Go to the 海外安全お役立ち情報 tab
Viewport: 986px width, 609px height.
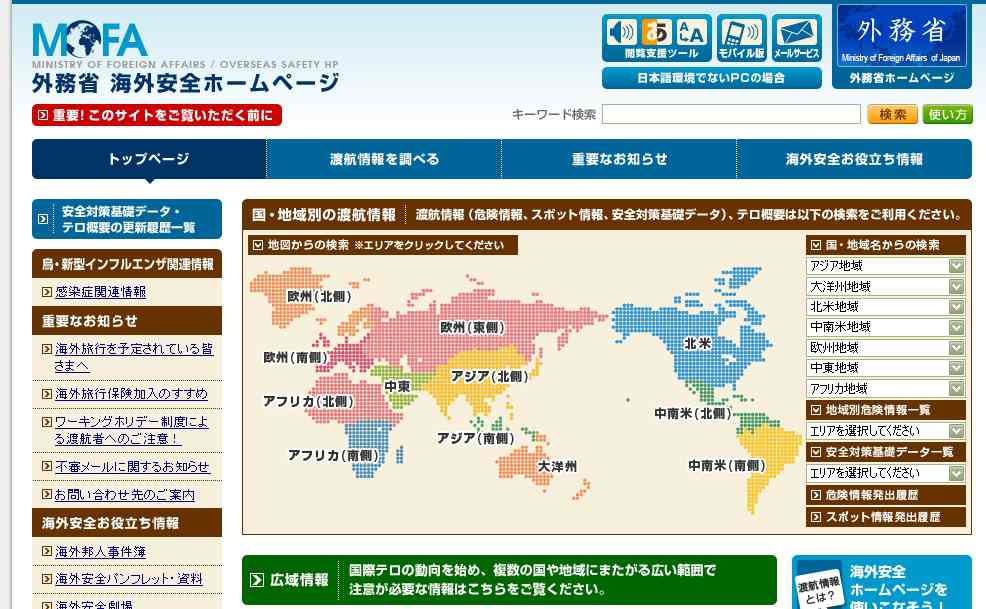[854, 159]
